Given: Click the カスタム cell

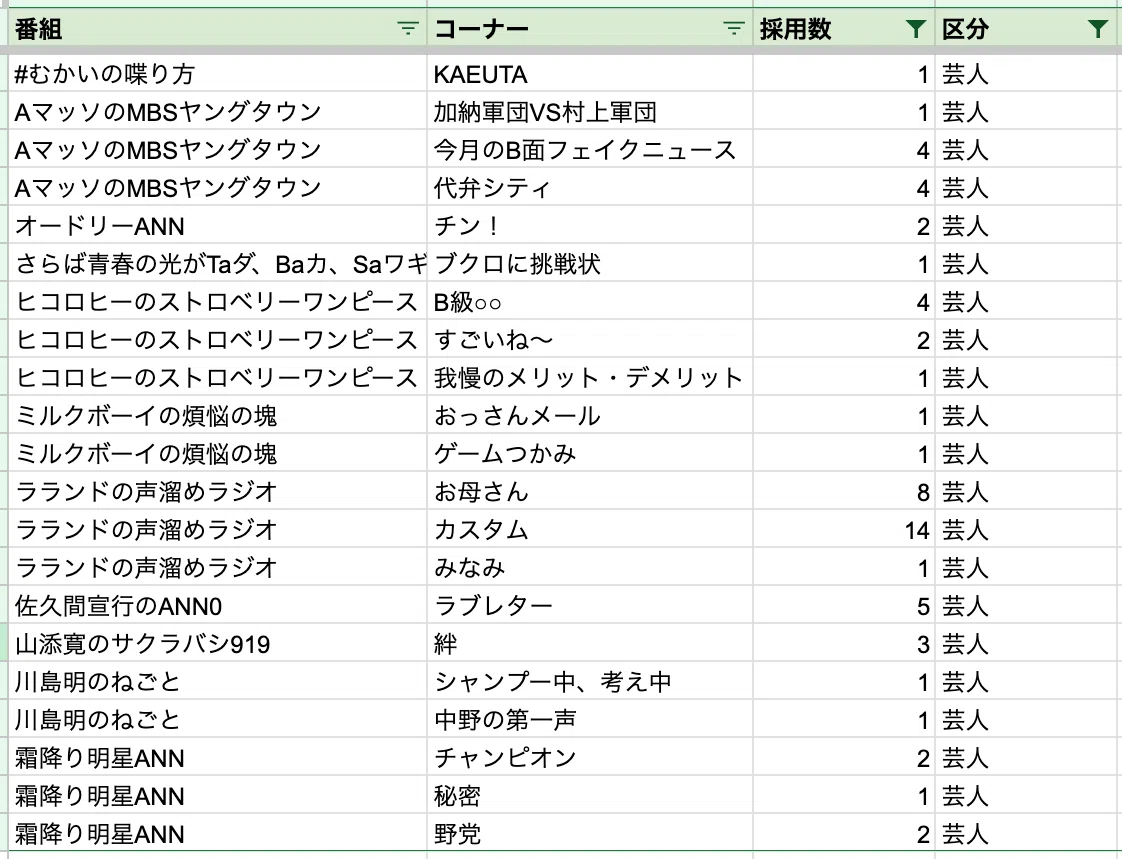Looking at the screenshot, I should 590,530.
